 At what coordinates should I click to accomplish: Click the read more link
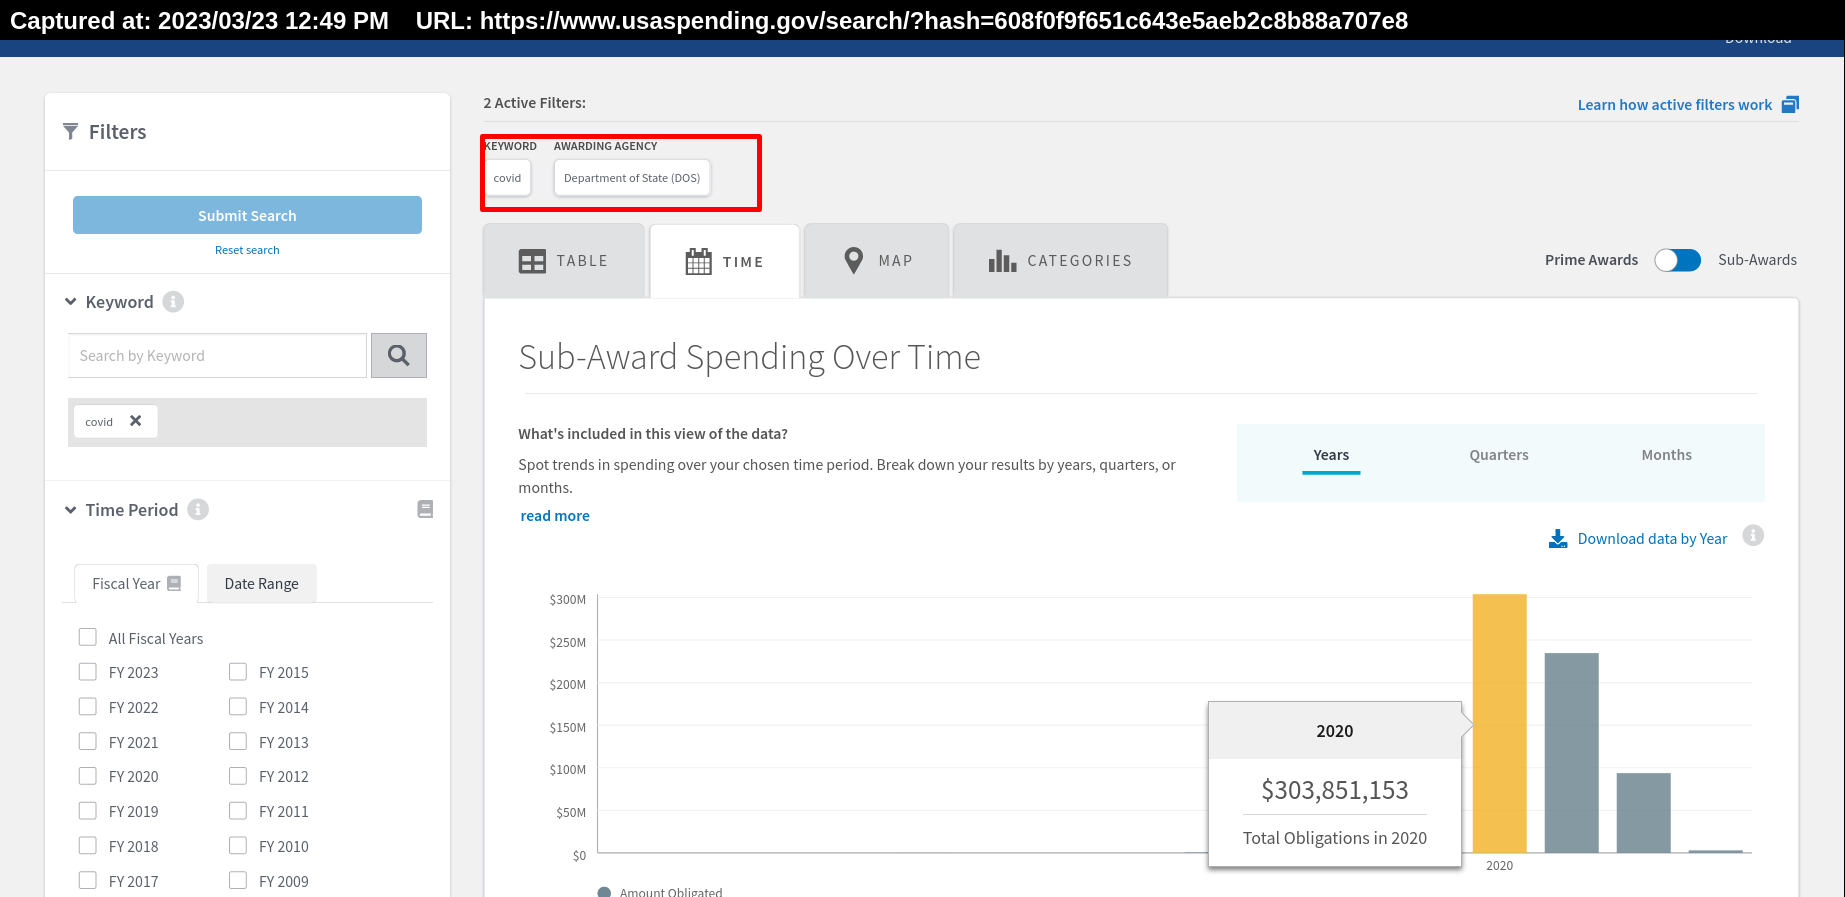click(x=555, y=516)
